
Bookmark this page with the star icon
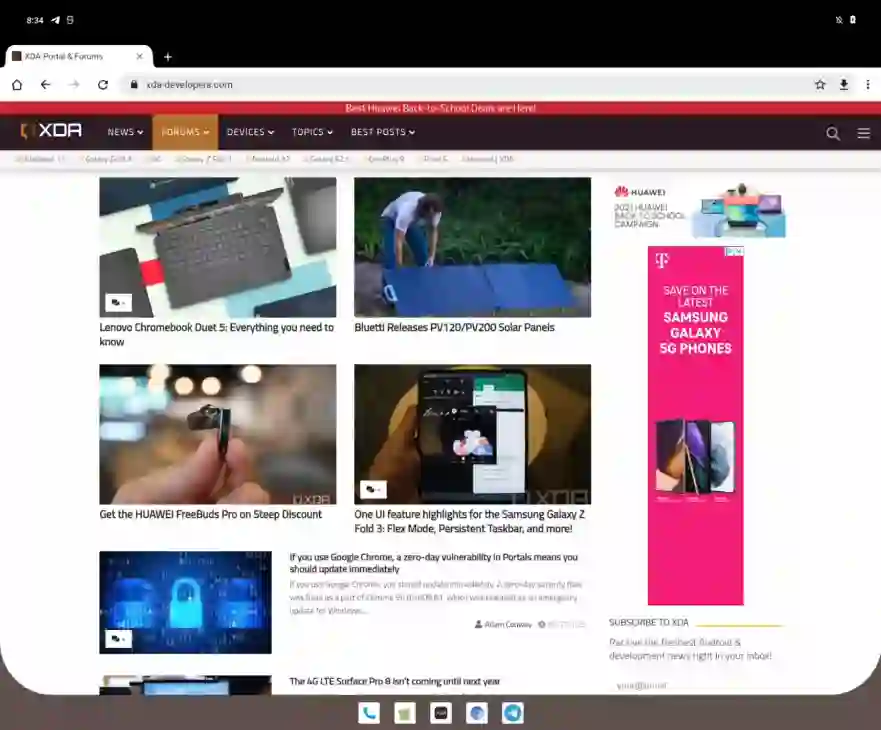point(820,85)
